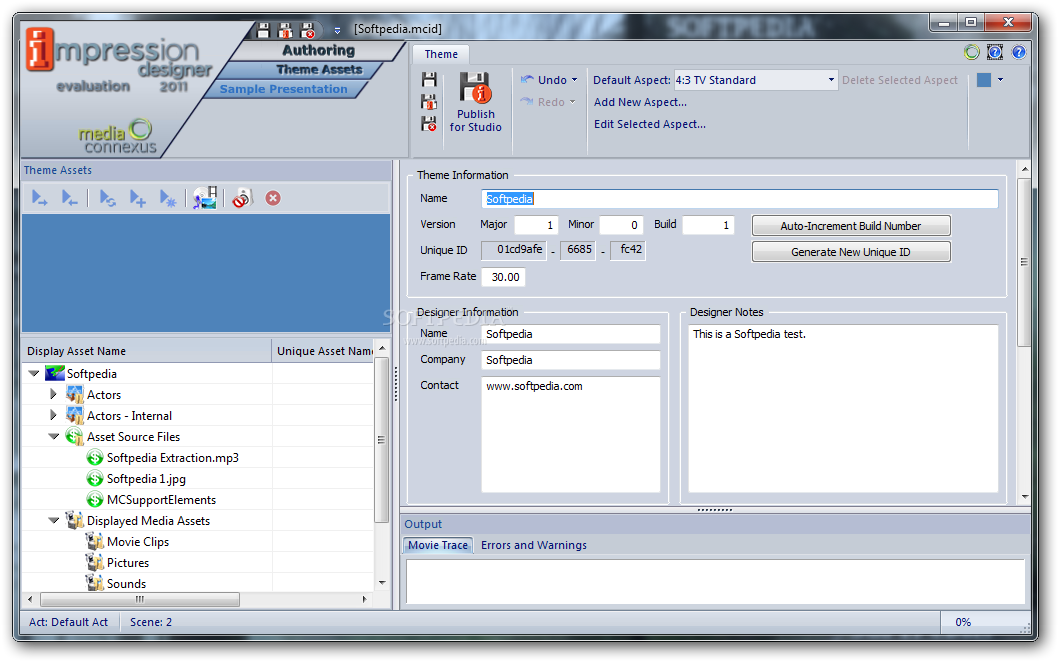Click the Frame Rate field
1059x662 pixels.
pos(503,277)
